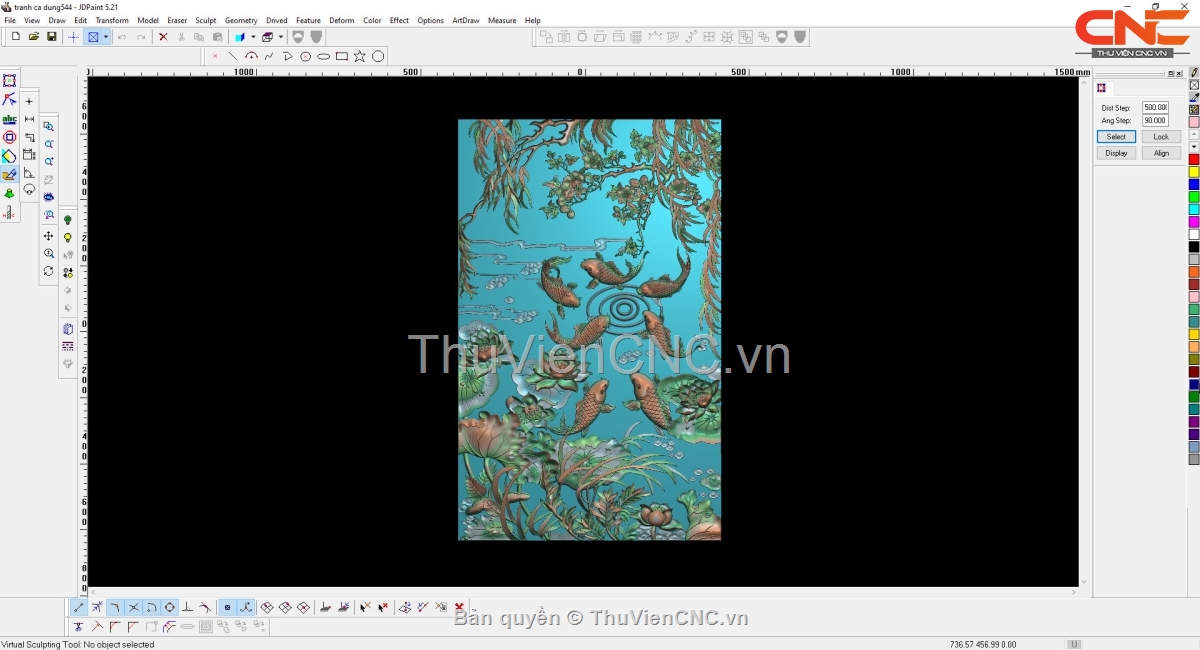Image resolution: width=1200 pixels, height=650 pixels.
Task: Expand the view mode dropdown arrow
Action: pos(106,37)
